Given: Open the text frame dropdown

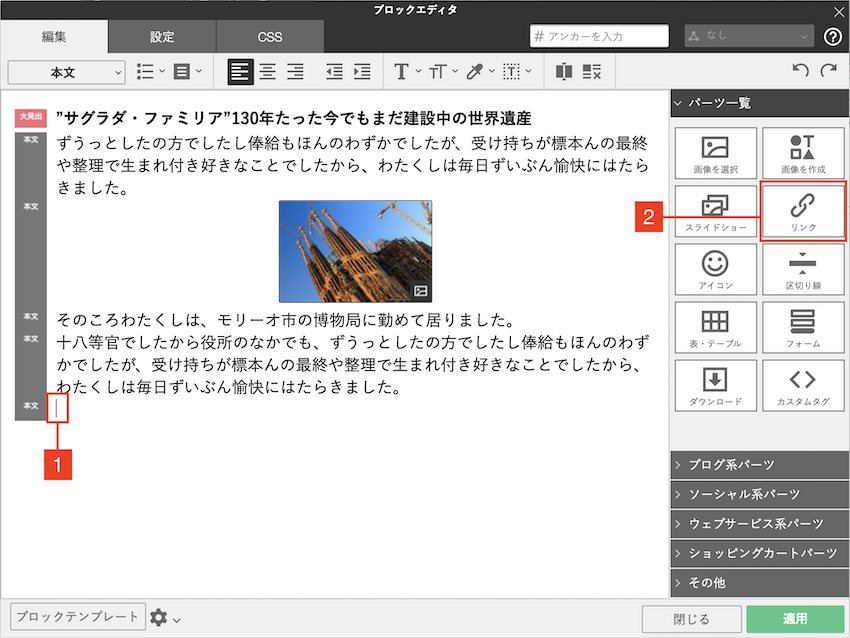Looking at the screenshot, I should (x=517, y=72).
